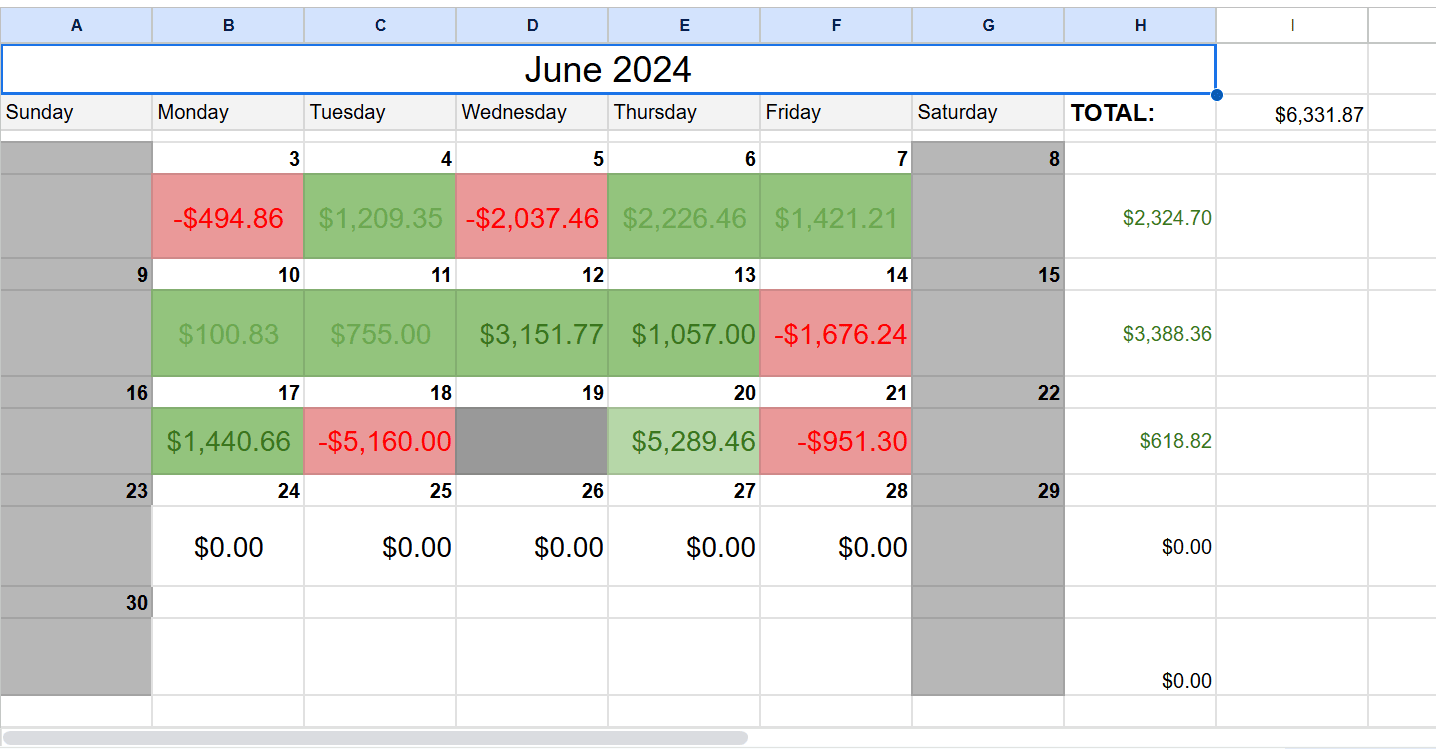Viewport: 1436px width, 749px height.
Task: Click the blue selection fill handle
Action: tap(1216, 95)
